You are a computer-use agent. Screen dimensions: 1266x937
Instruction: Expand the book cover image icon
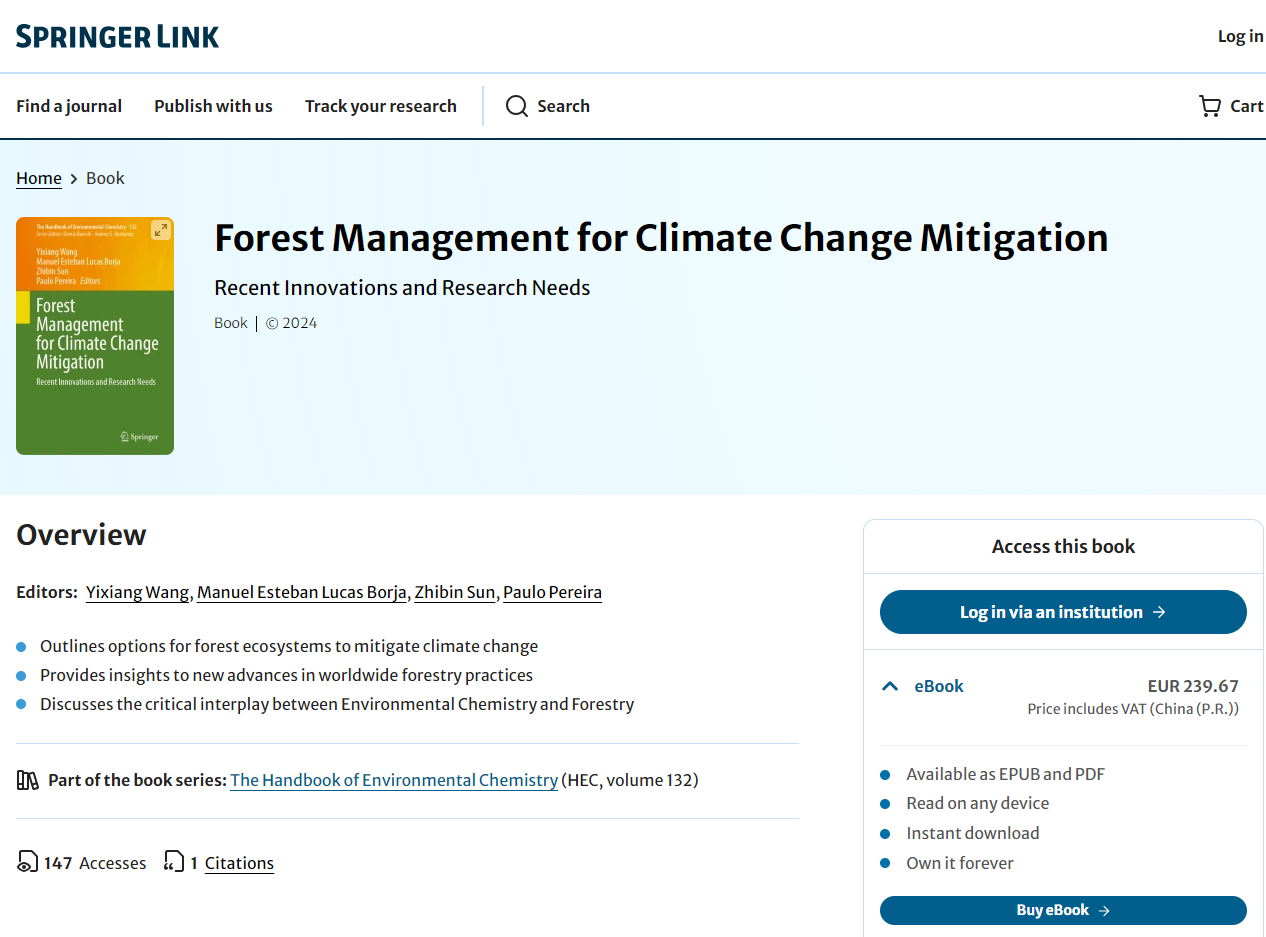160,231
